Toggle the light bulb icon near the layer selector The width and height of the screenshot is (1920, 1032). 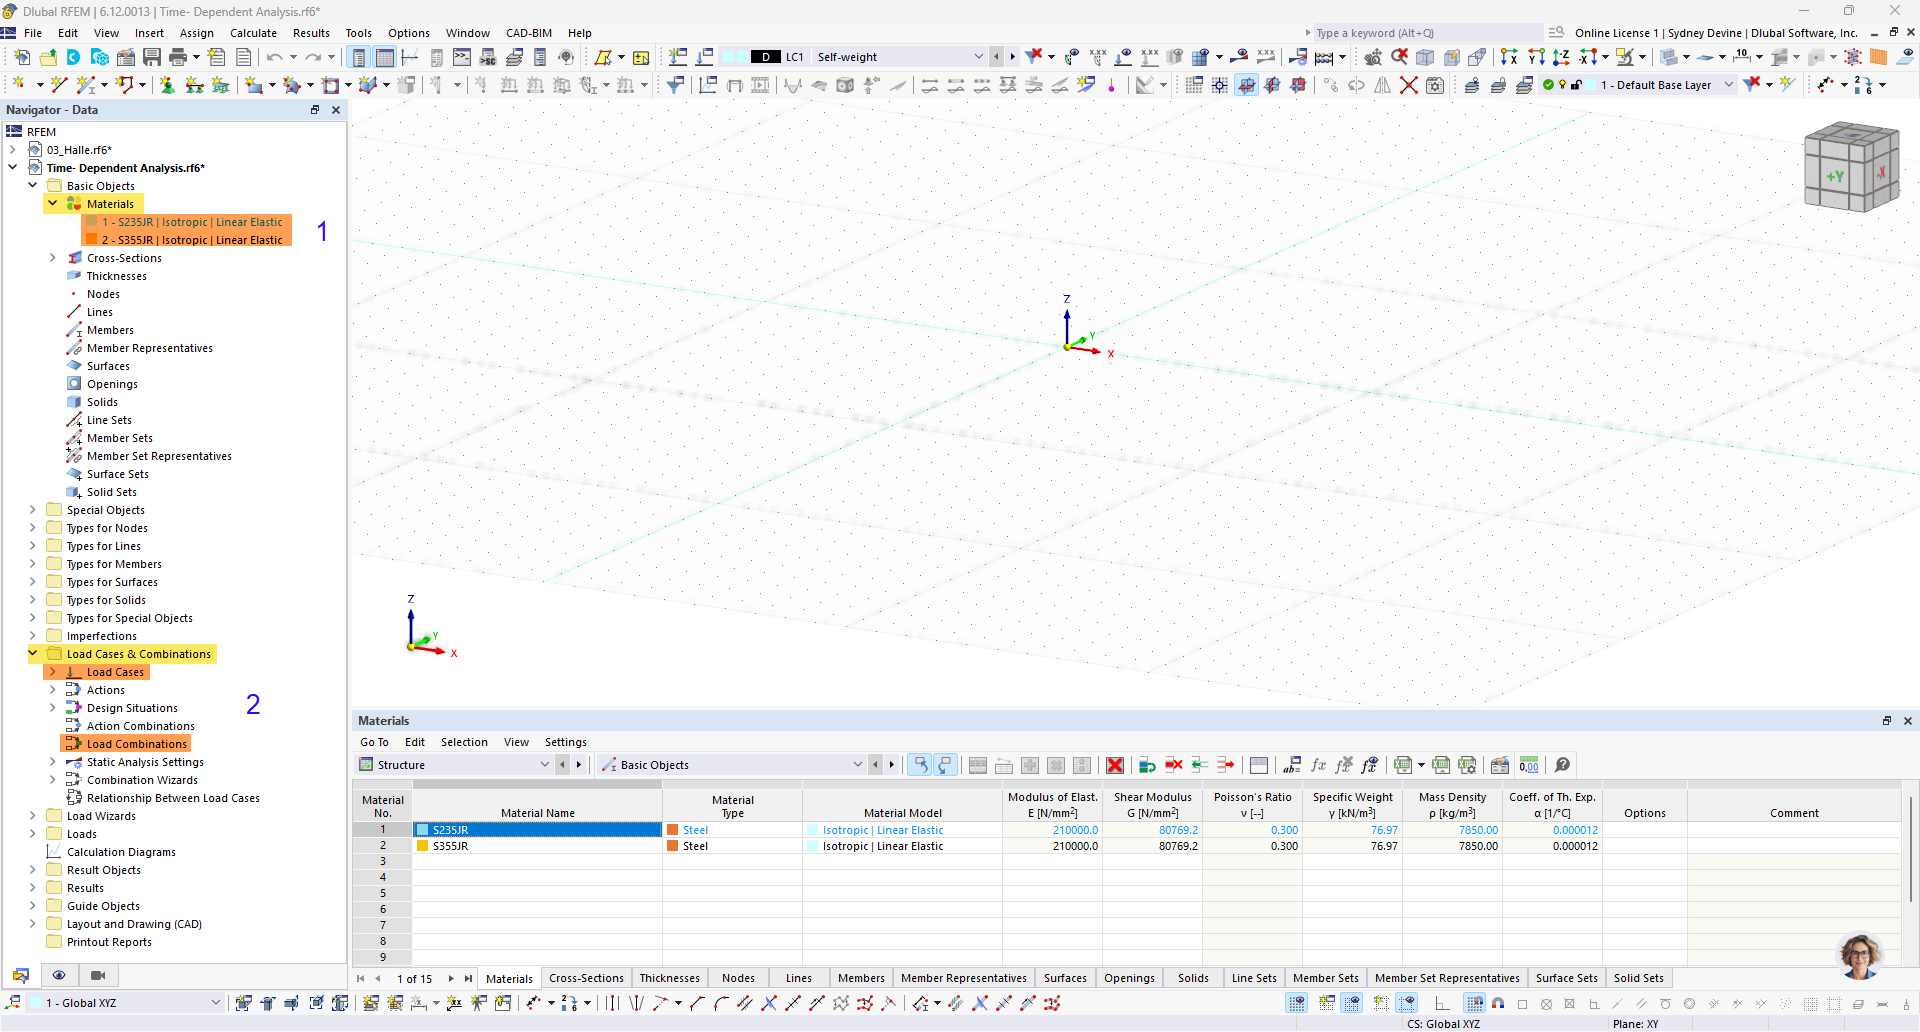1562,85
